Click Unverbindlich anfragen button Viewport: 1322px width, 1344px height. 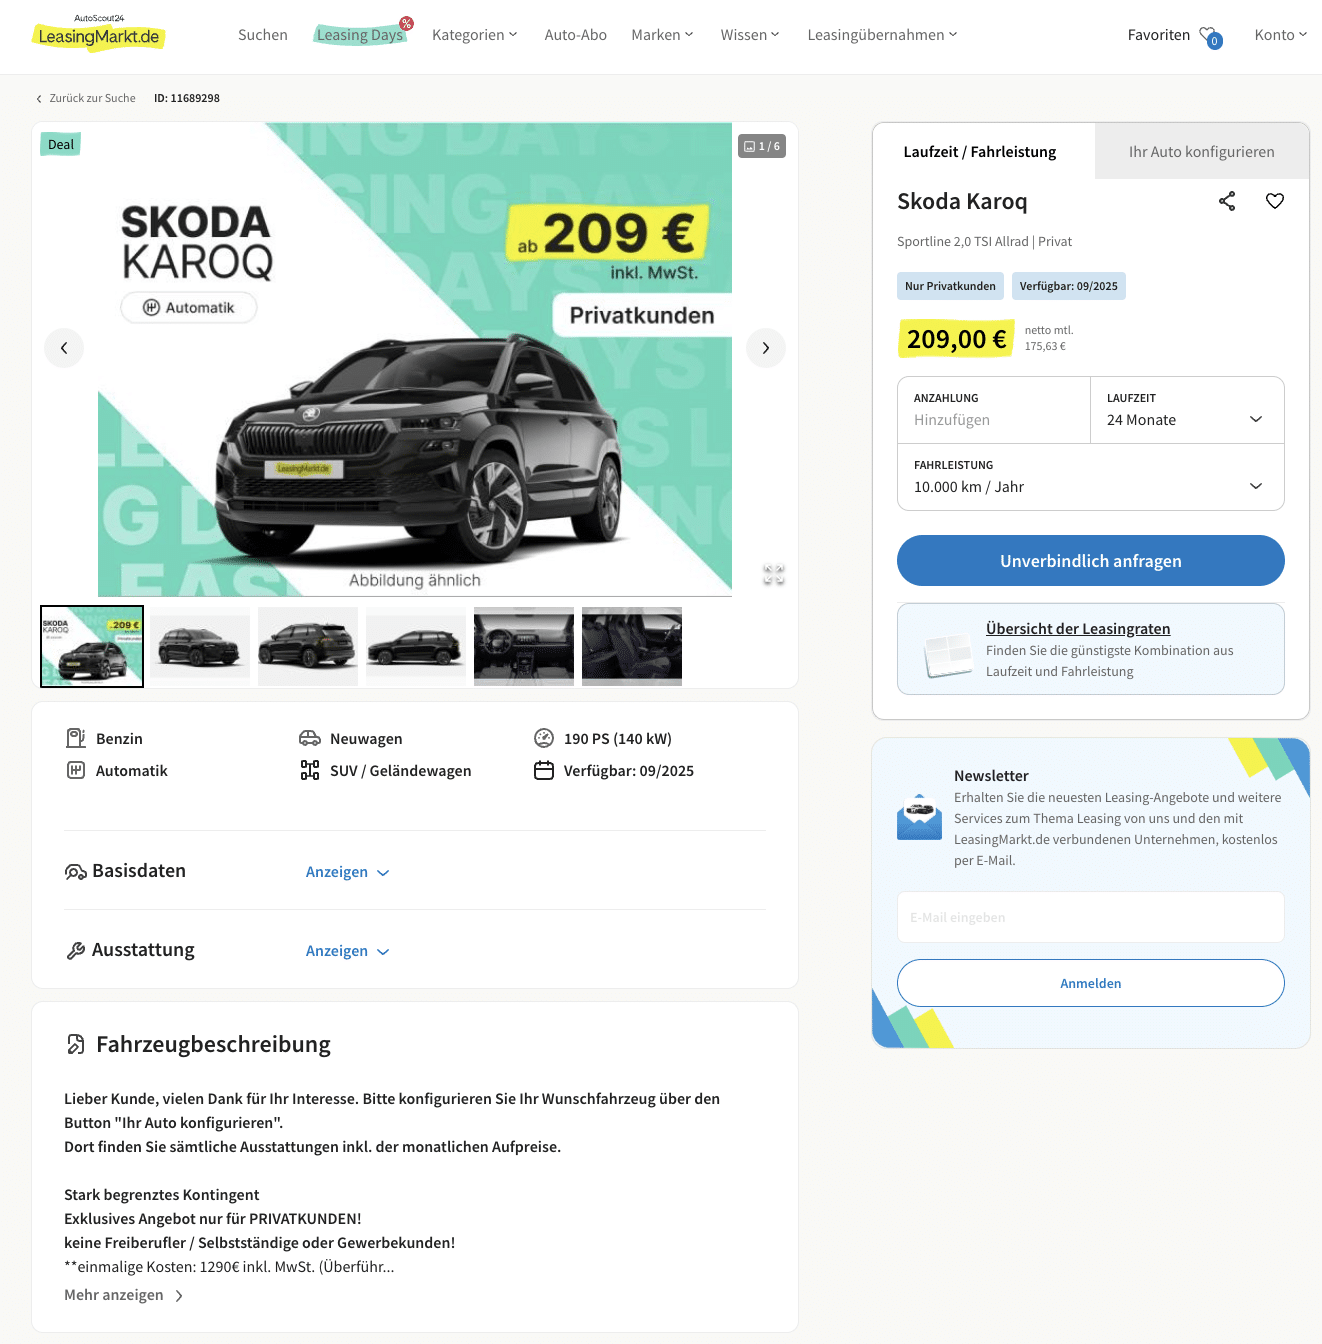1091,561
